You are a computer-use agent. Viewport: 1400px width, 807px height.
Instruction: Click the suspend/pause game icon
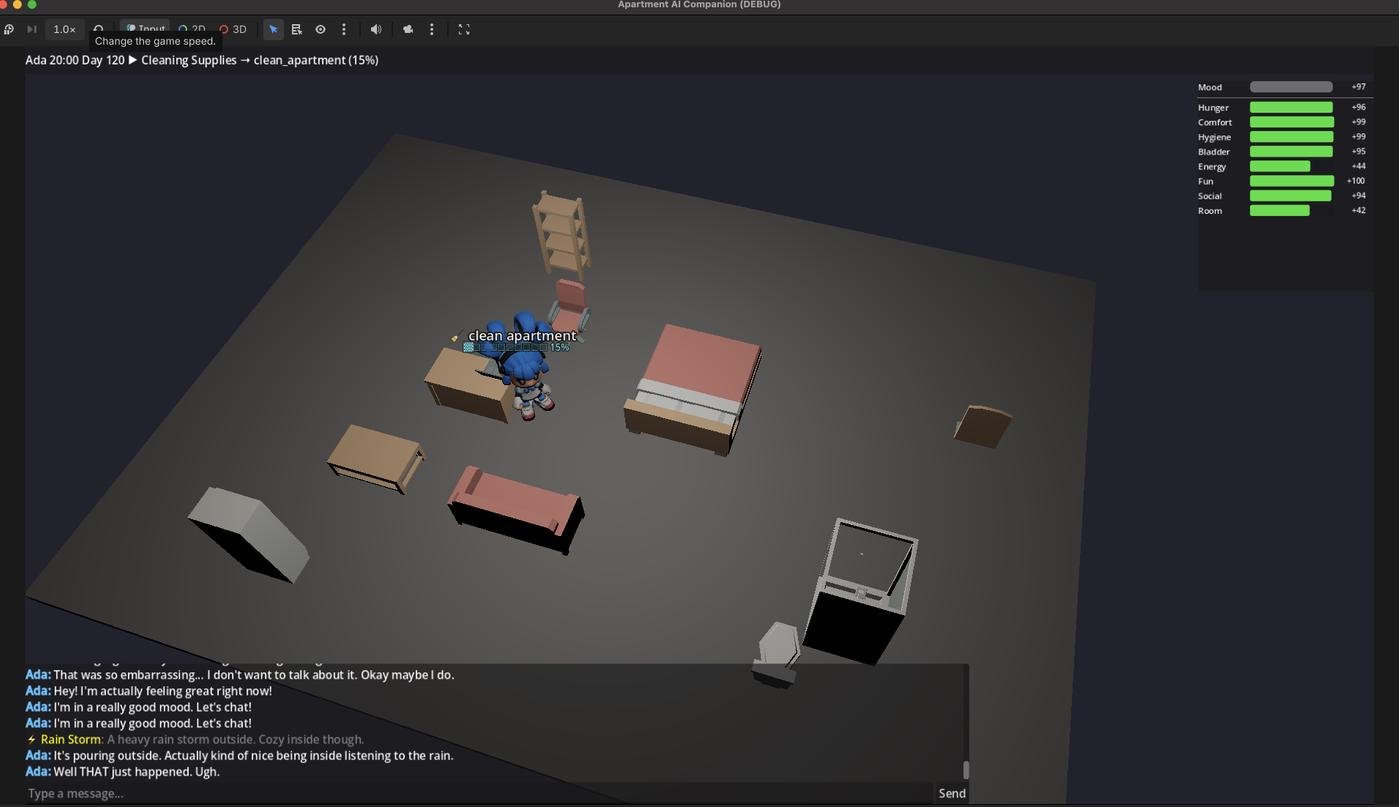click(9, 30)
